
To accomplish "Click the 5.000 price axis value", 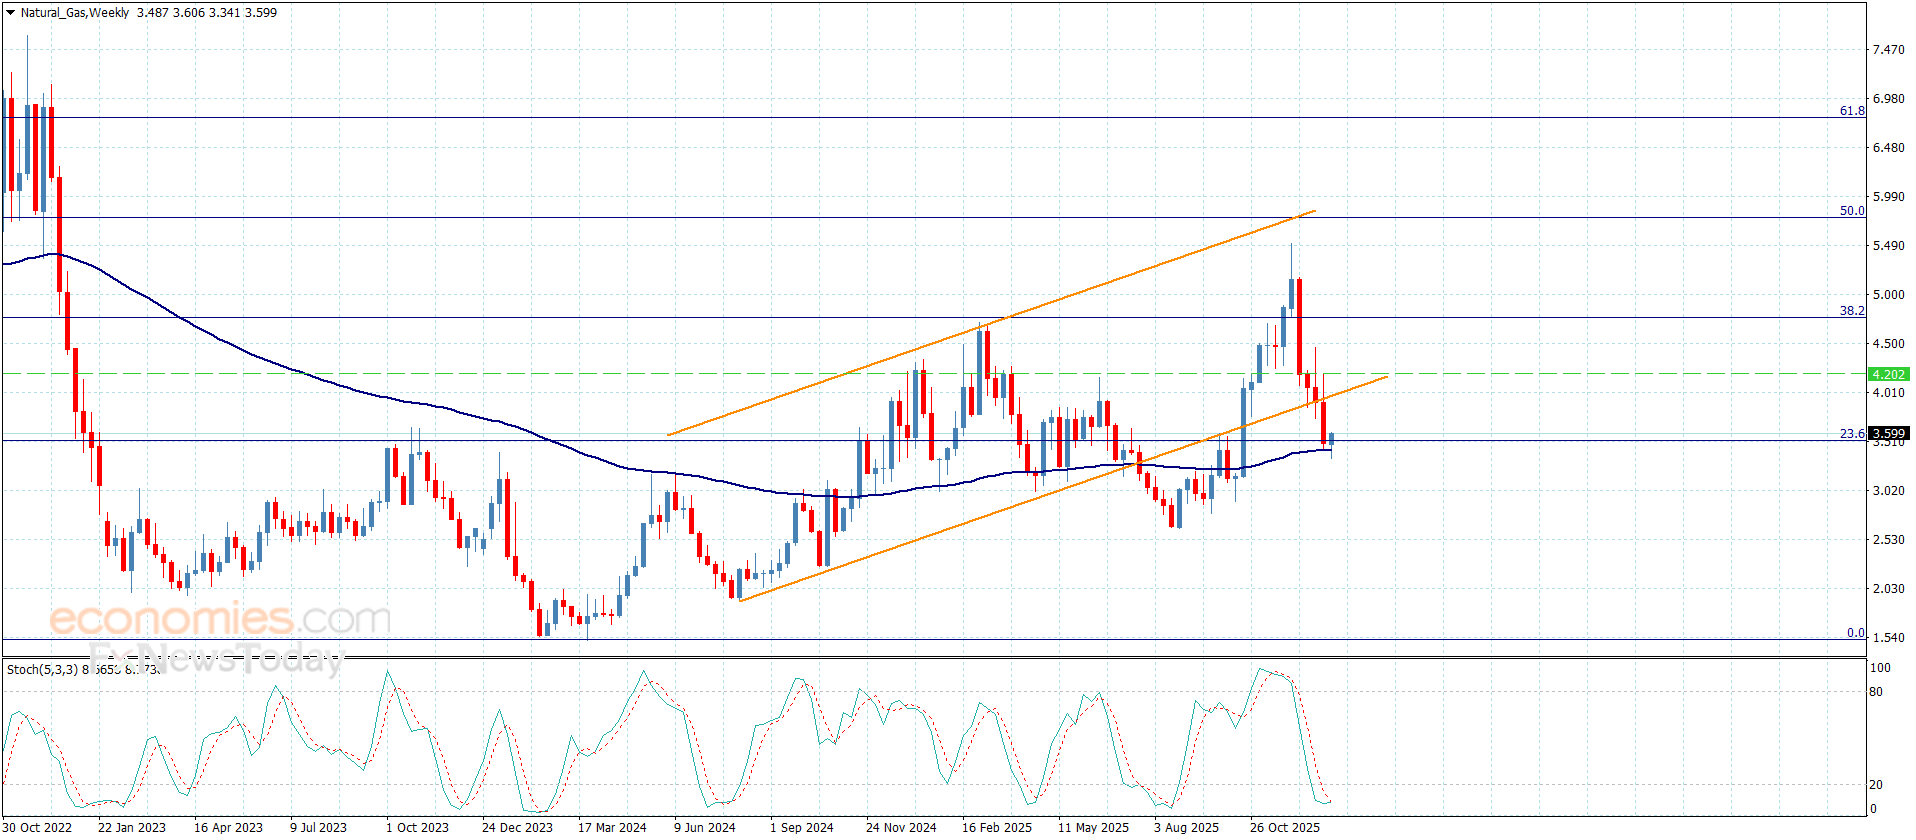I will [x=1888, y=295].
